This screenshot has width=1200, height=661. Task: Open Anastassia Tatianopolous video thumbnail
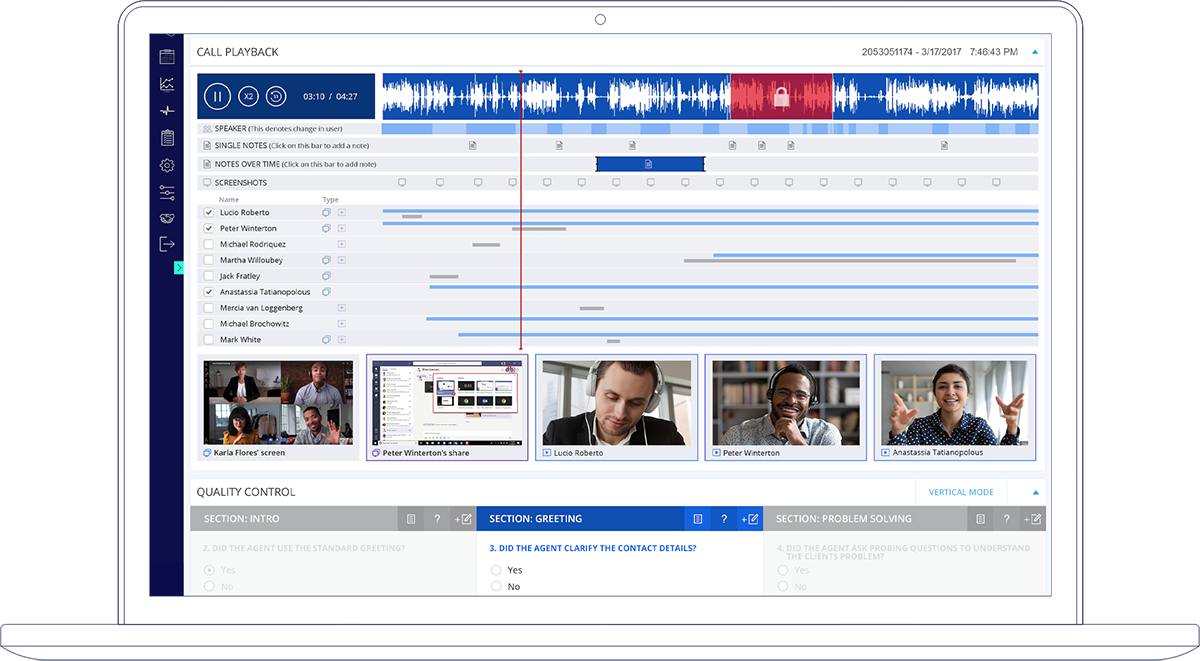click(x=954, y=407)
